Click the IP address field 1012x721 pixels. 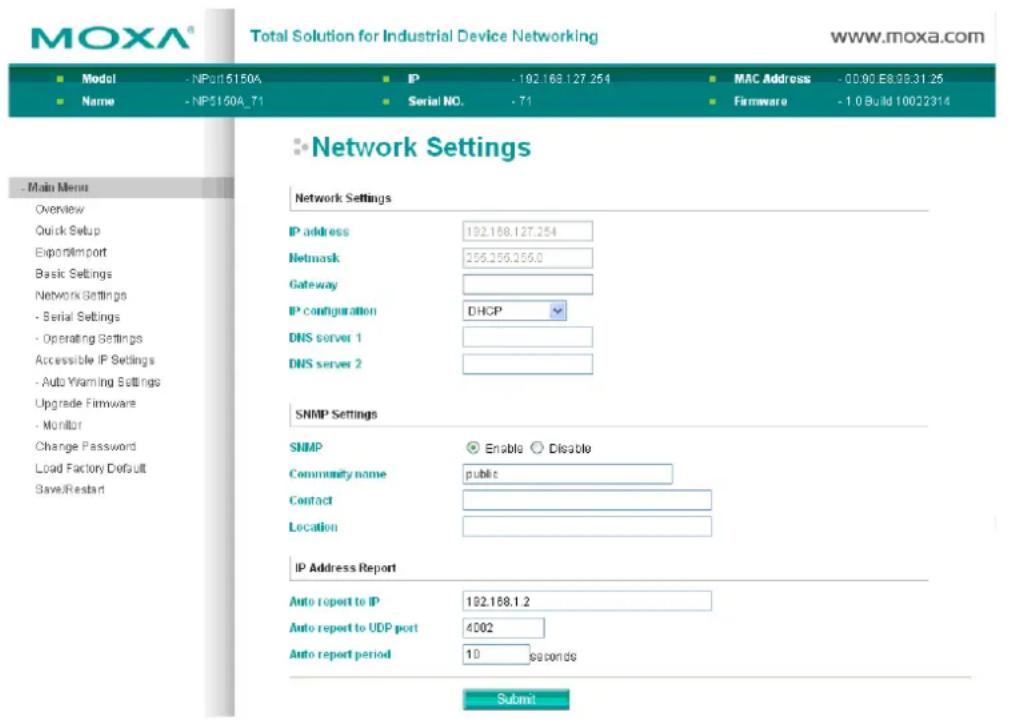tap(527, 231)
